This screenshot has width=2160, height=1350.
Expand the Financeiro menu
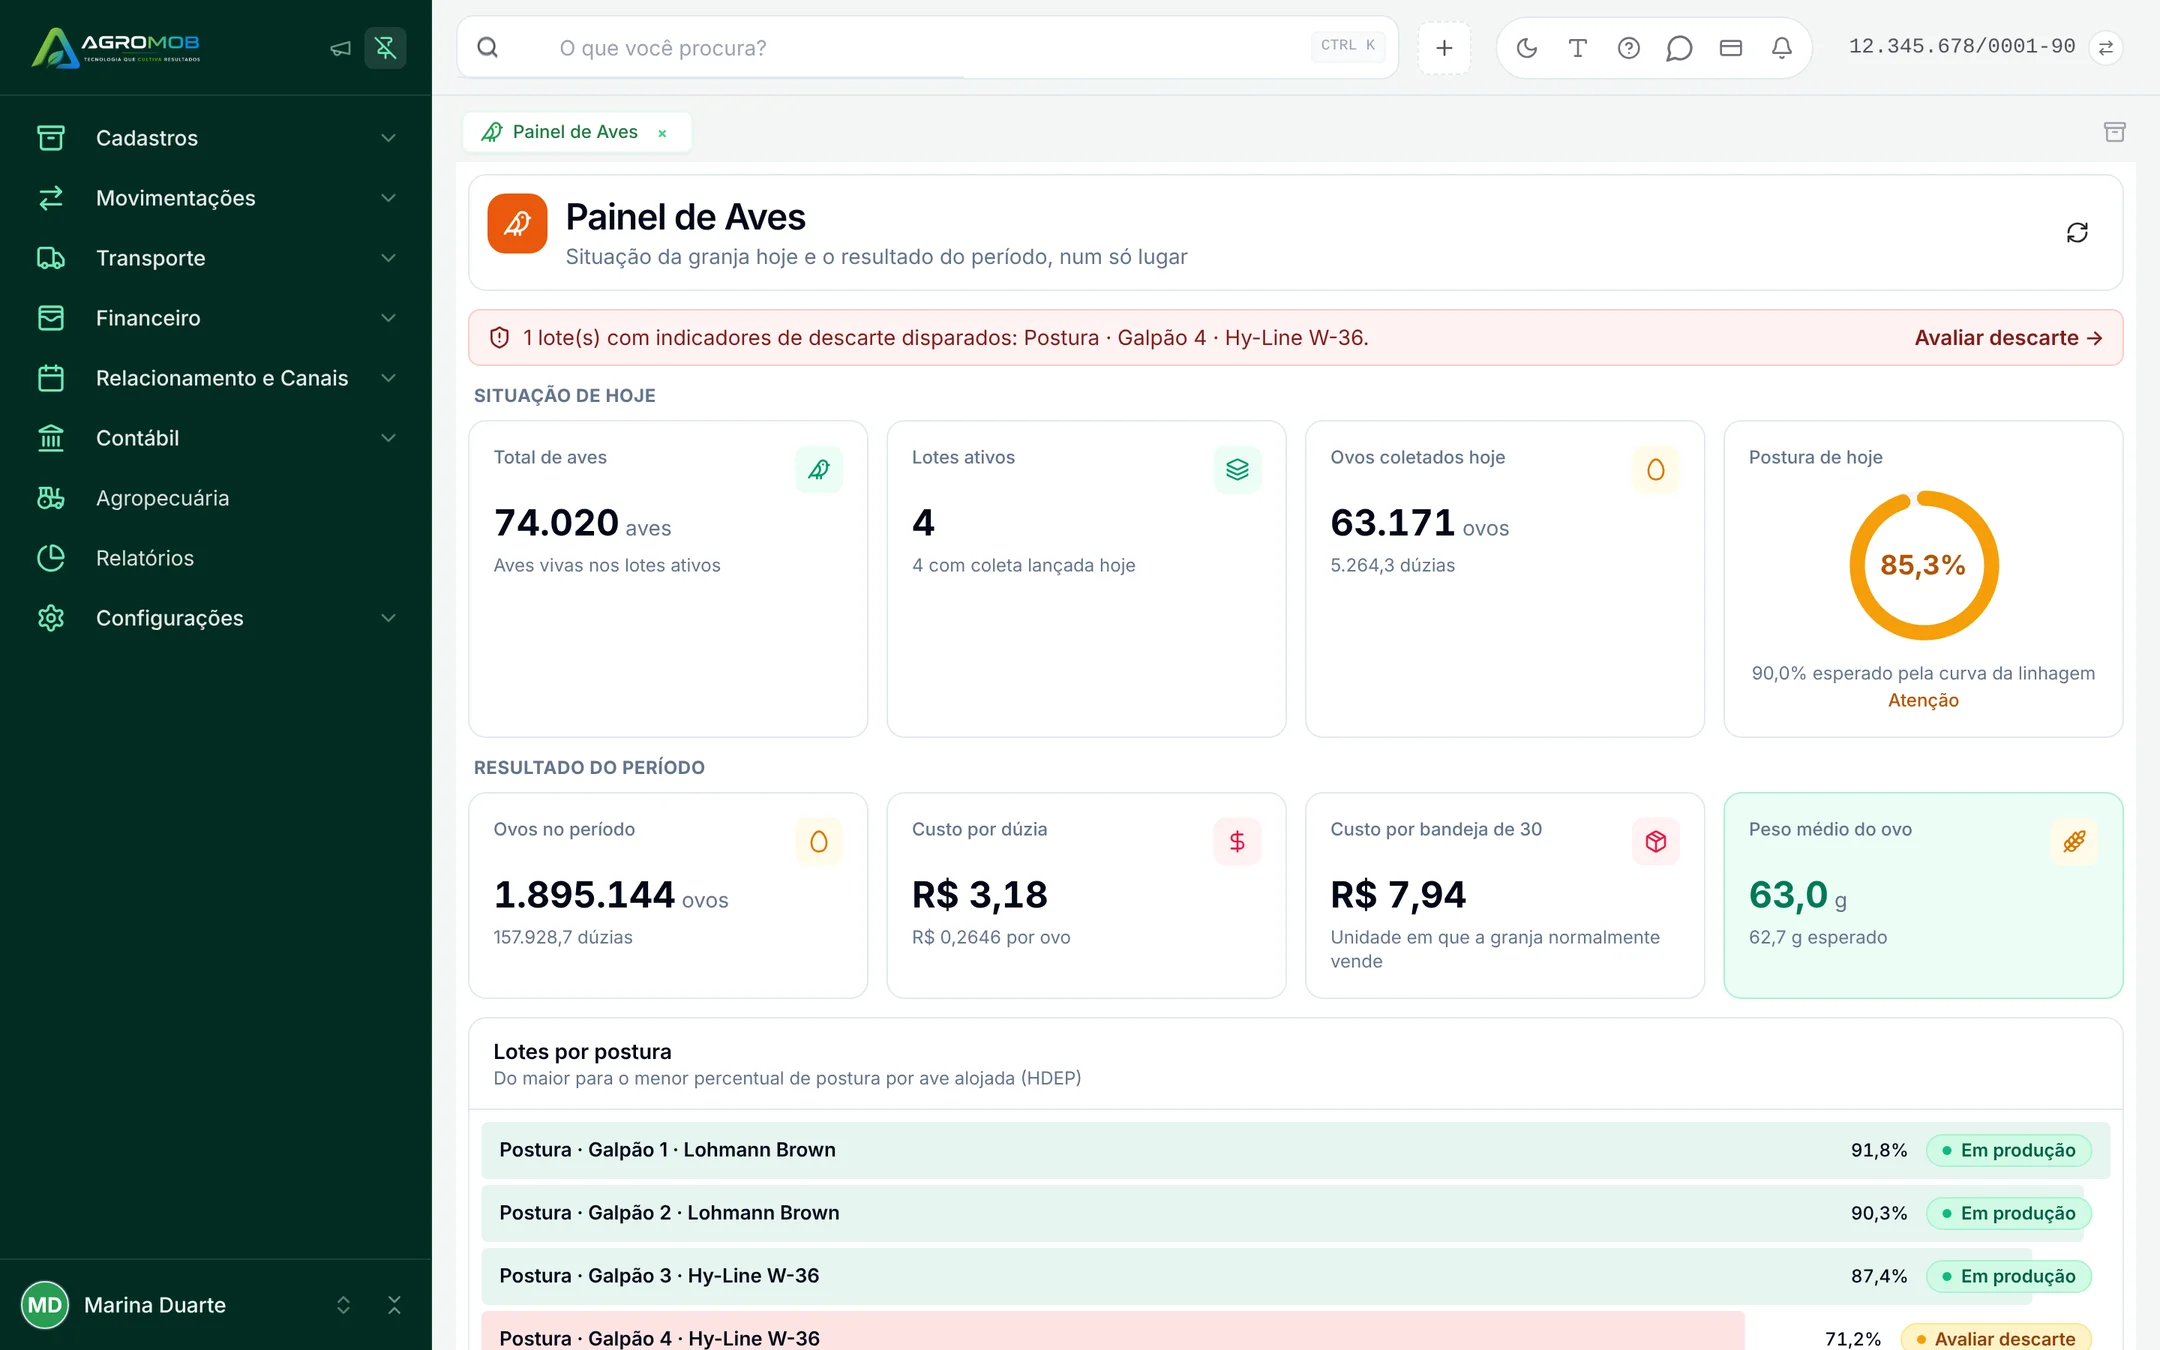[216, 318]
